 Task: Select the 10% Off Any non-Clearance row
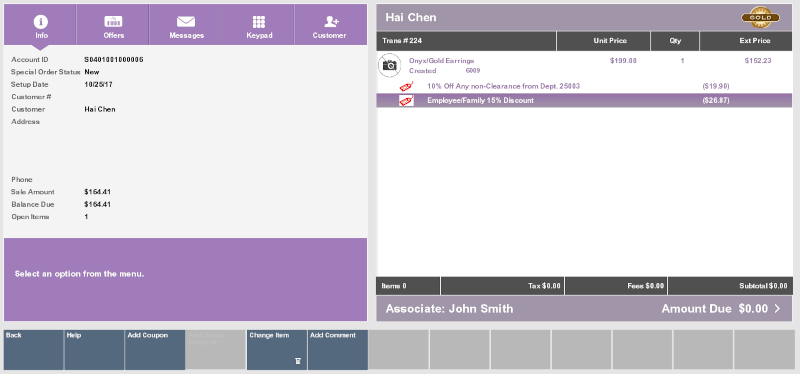[585, 86]
